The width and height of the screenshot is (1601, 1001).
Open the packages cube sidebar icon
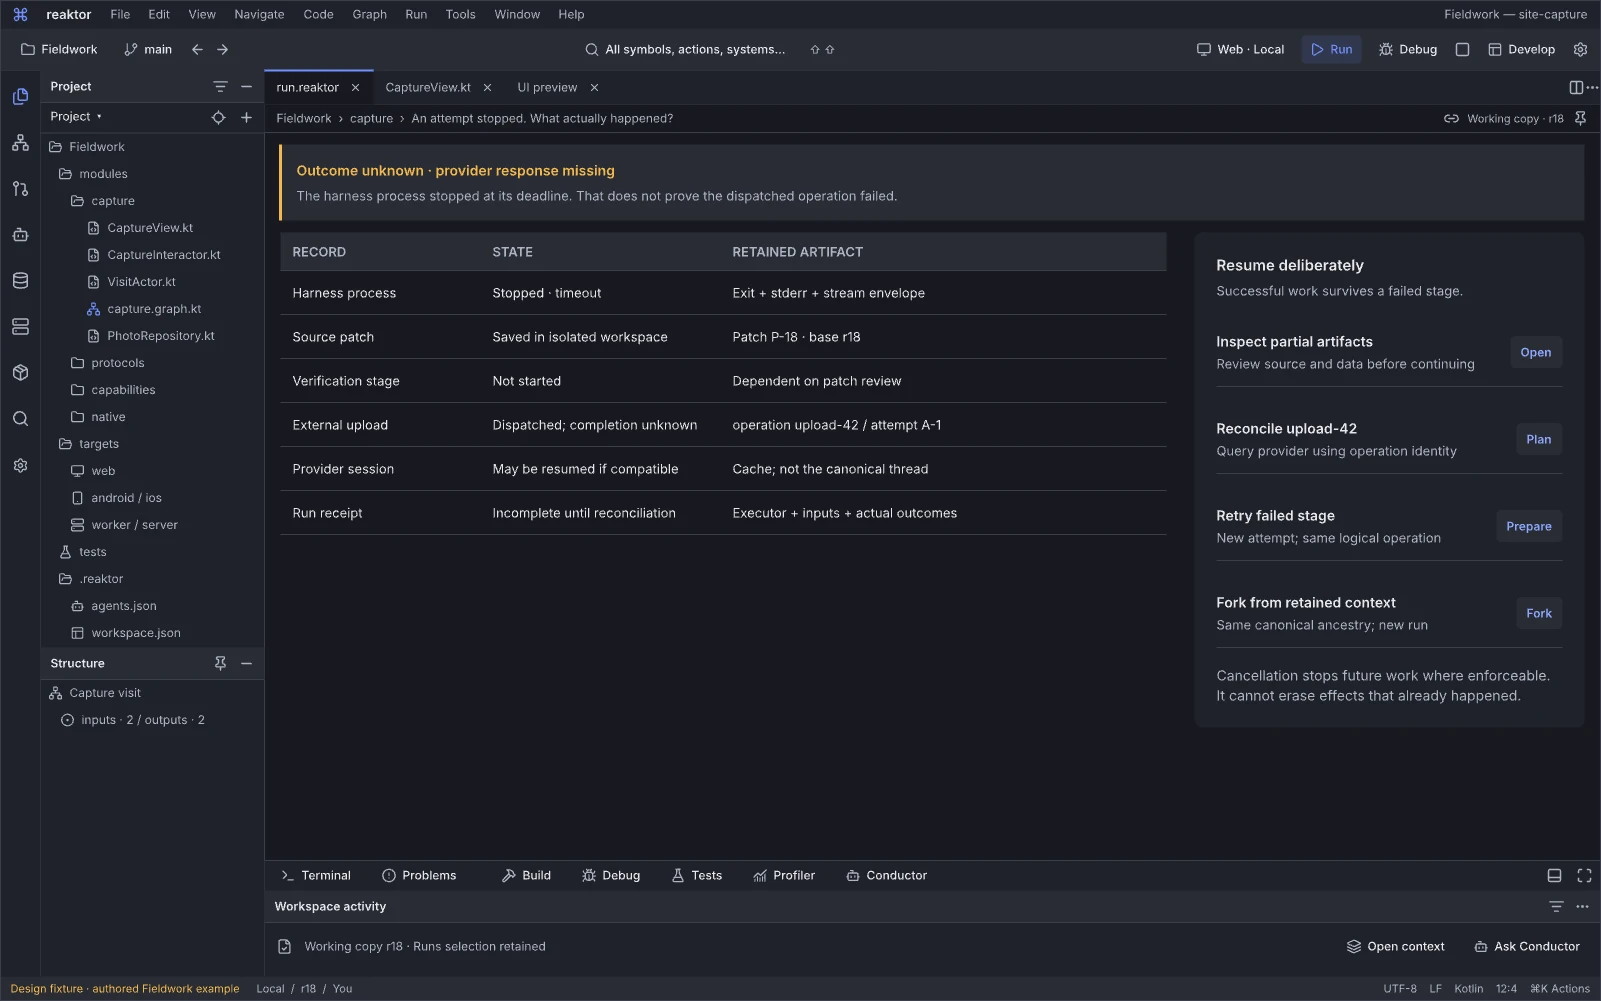[20, 373]
